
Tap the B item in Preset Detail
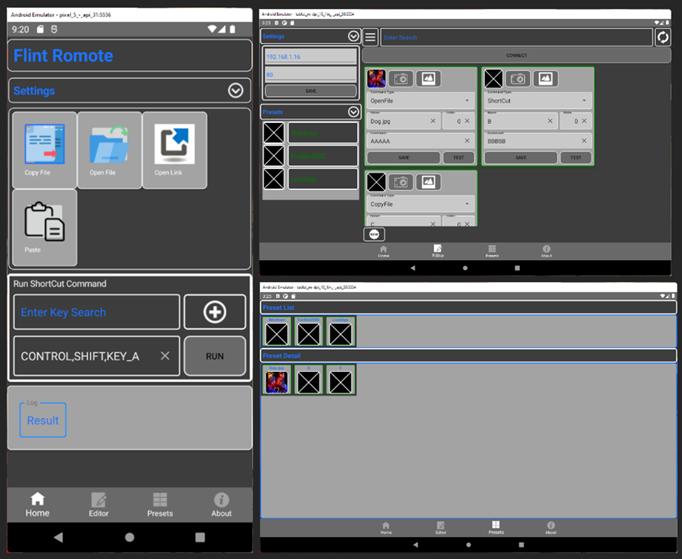coord(308,380)
